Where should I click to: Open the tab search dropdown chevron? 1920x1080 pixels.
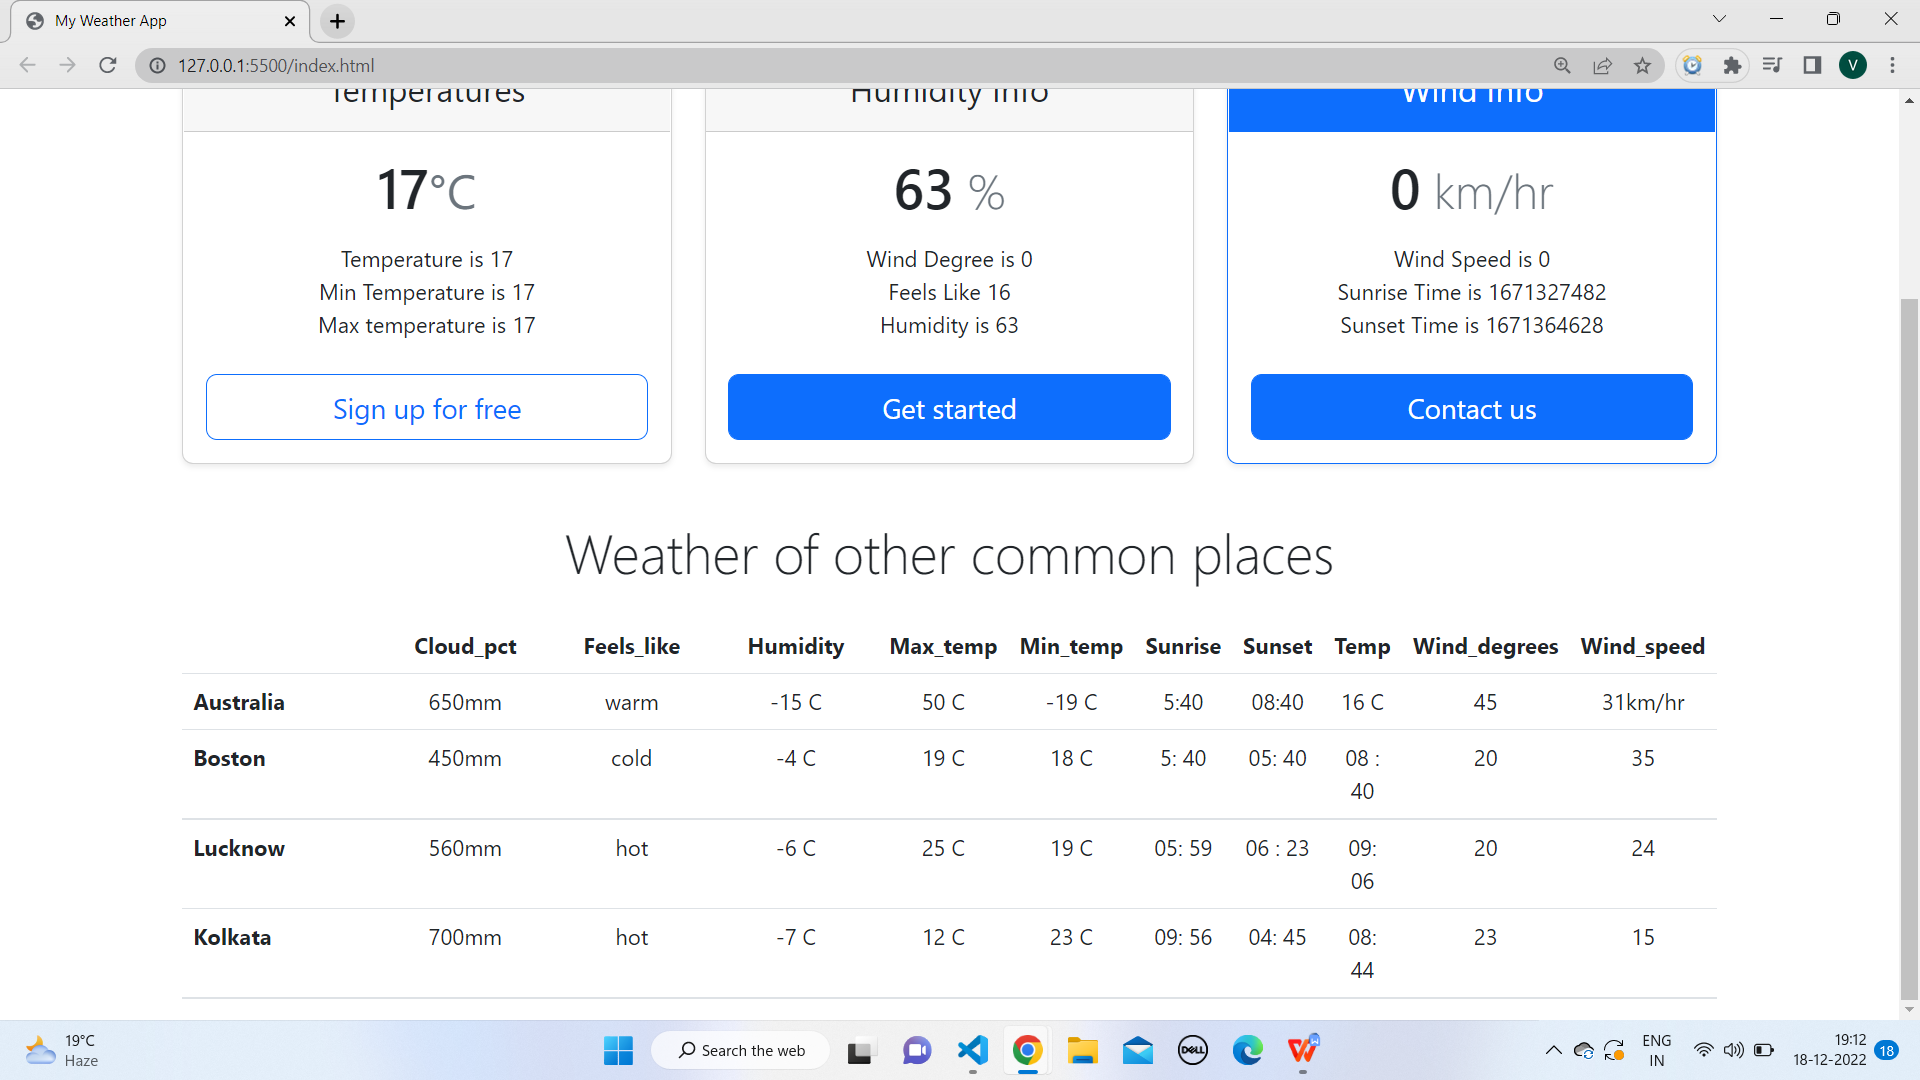[x=1719, y=18]
